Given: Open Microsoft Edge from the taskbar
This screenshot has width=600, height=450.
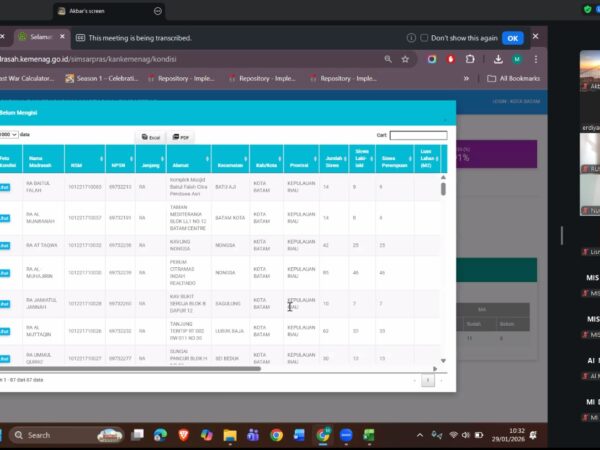Looking at the screenshot, I should pyautogui.click(x=160, y=435).
